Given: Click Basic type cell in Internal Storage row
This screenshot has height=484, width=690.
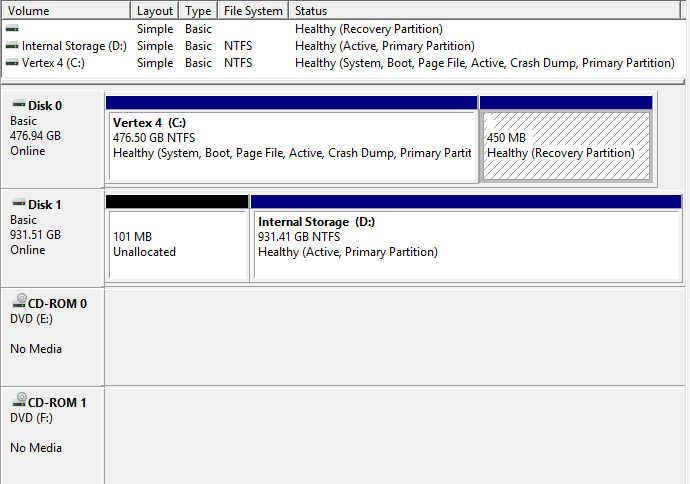Looking at the screenshot, I should (198, 46).
